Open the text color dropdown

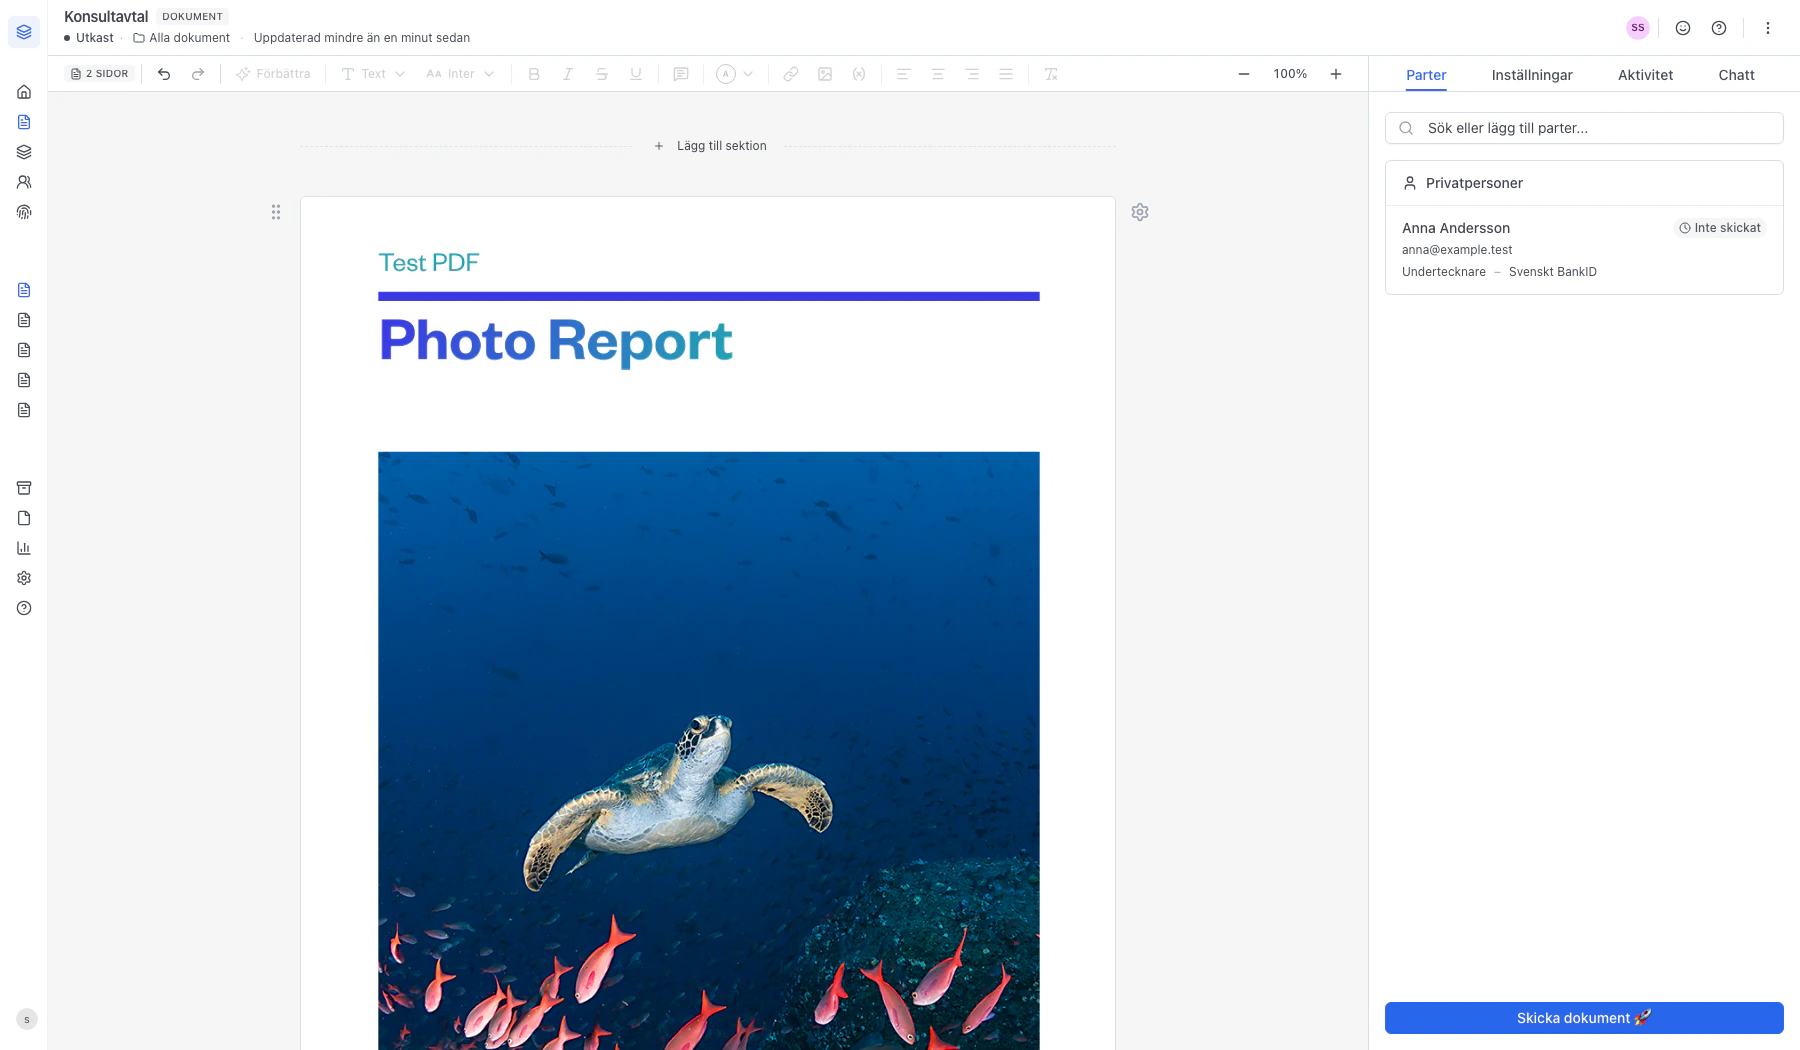[x=735, y=74]
